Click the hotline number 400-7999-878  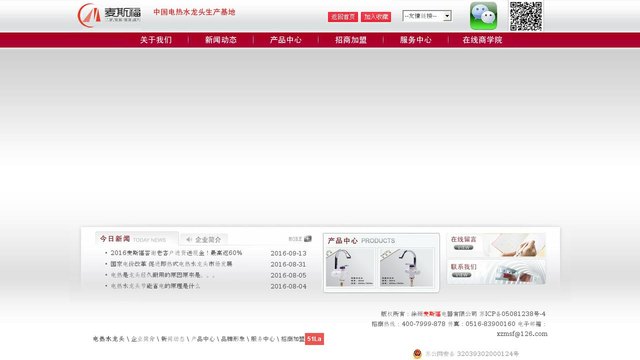click(423, 324)
